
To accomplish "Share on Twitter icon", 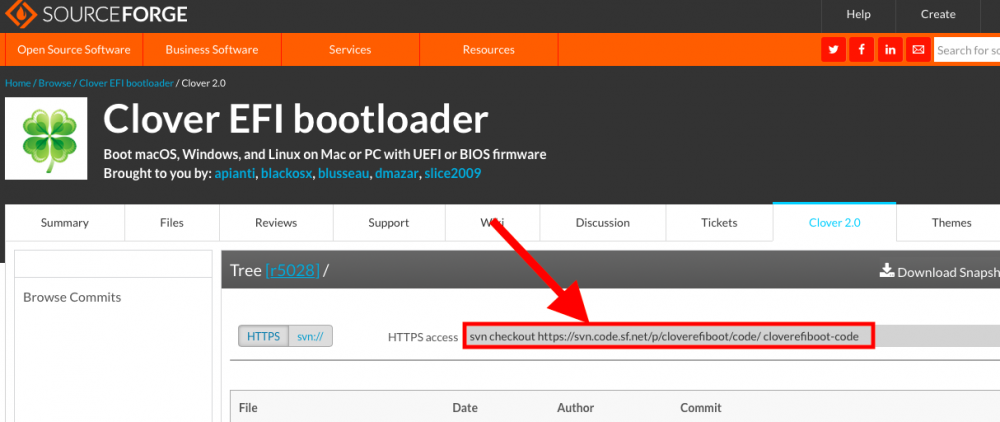I will [834, 50].
